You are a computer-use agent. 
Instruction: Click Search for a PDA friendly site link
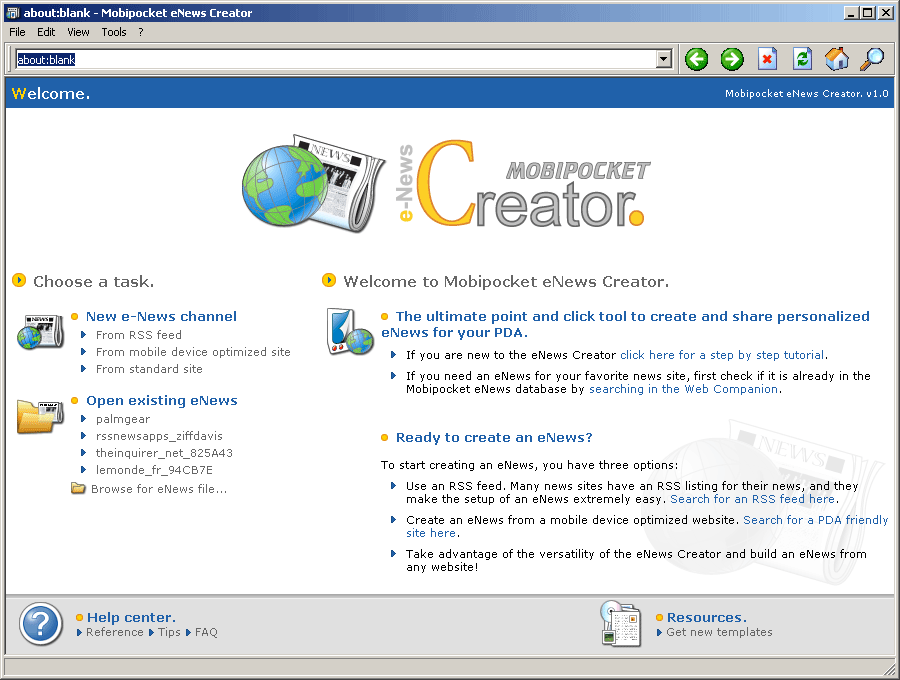pos(816,520)
